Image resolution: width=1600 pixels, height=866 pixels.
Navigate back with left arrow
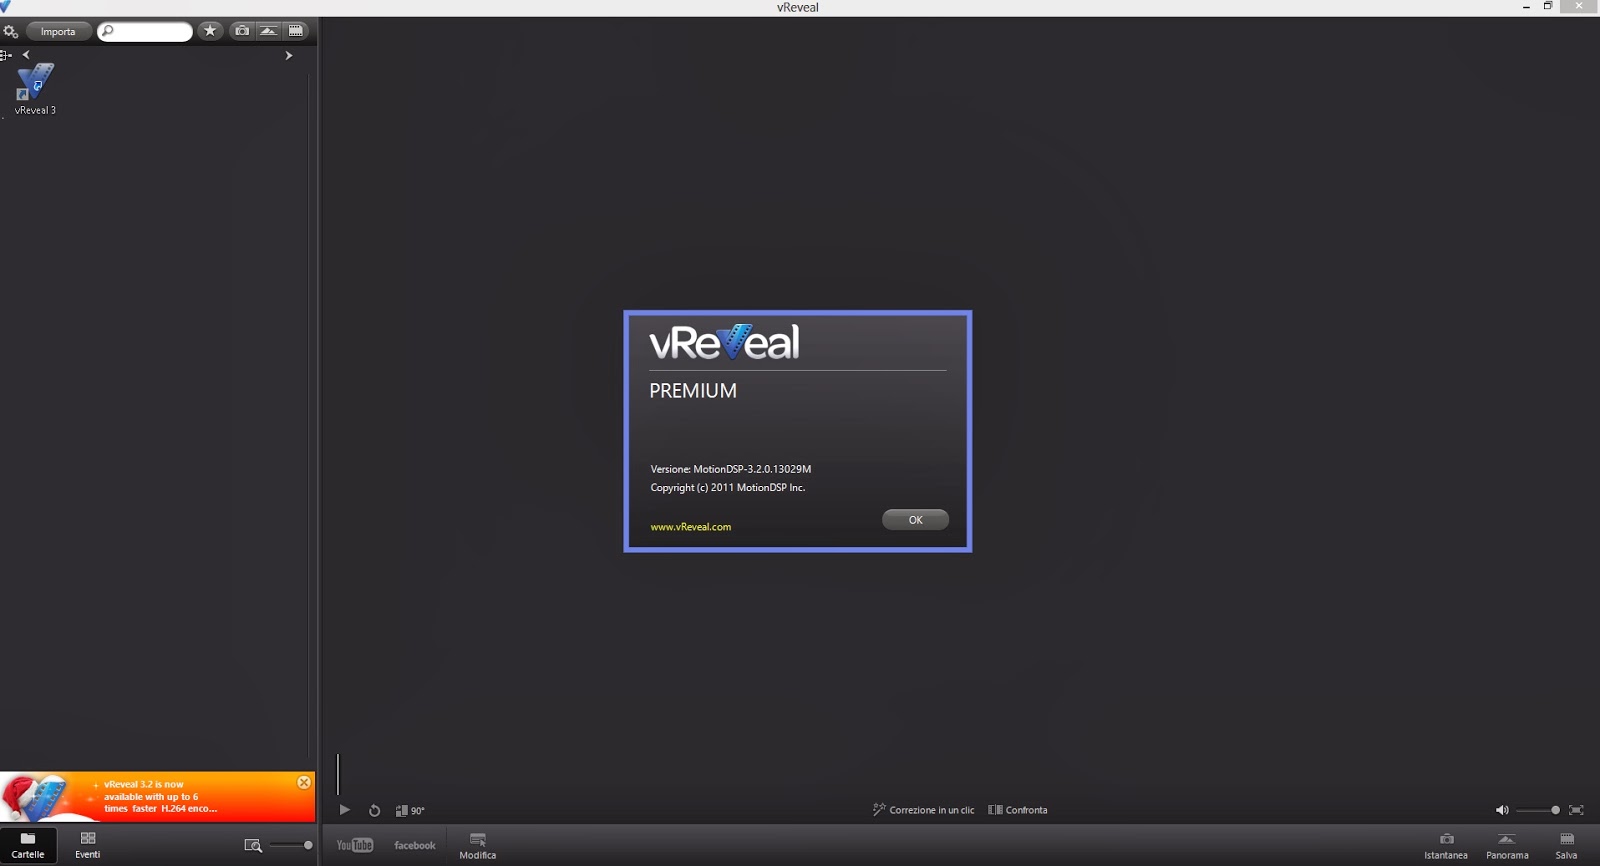(x=26, y=55)
